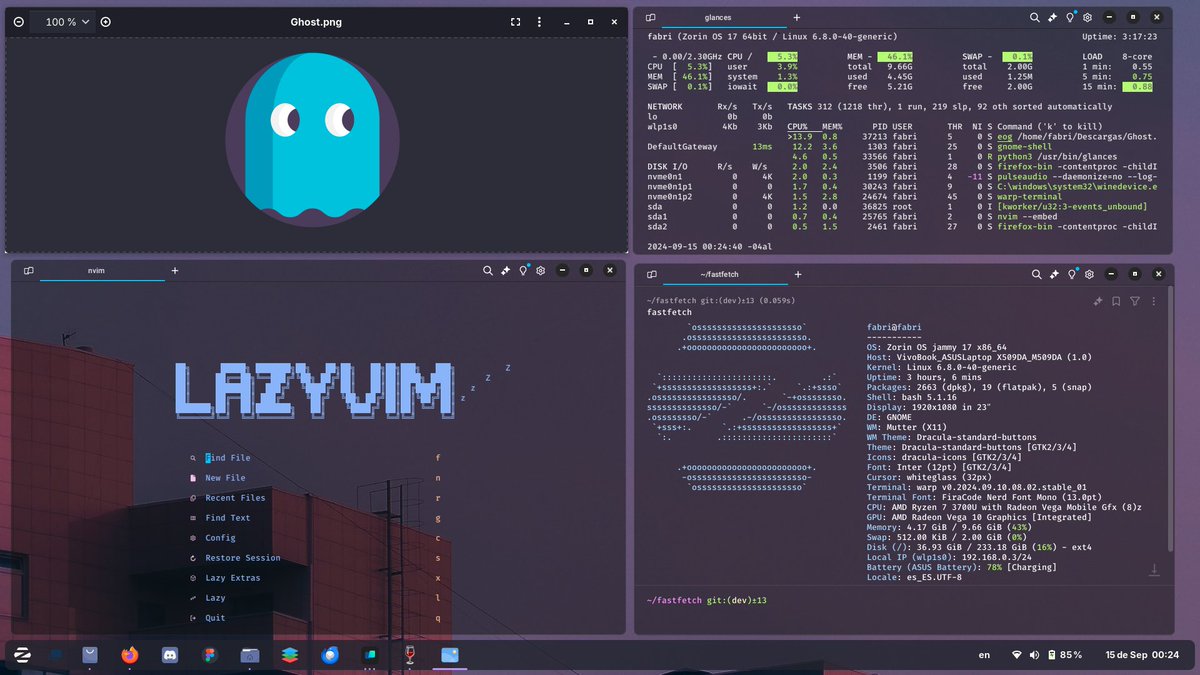The width and height of the screenshot is (1200, 675).
Task: Filter the fastfetch block output
Action: tap(1135, 302)
